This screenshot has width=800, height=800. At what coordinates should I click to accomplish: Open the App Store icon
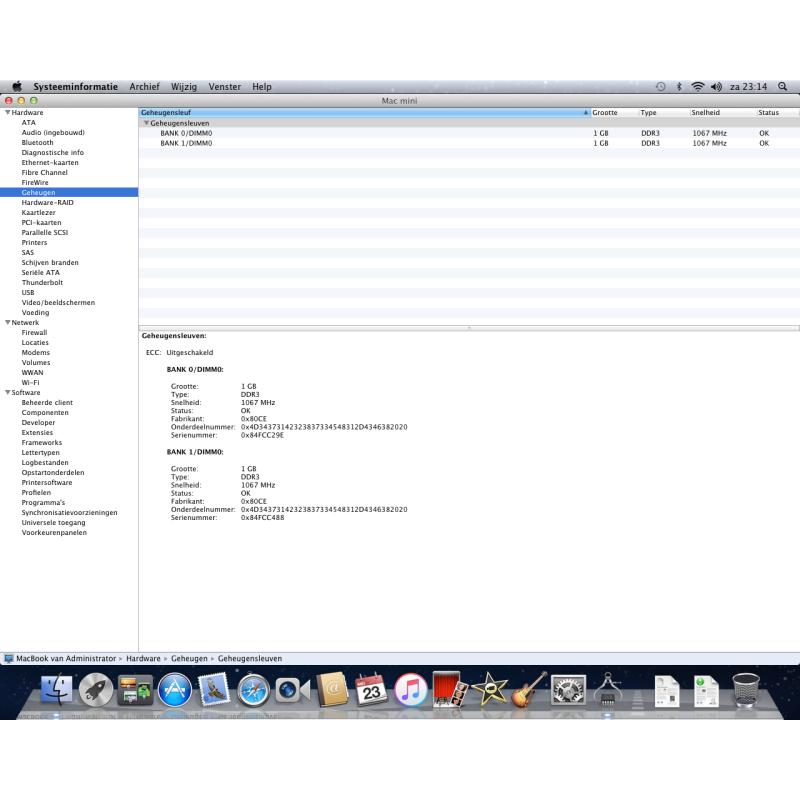tap(174, 690)
